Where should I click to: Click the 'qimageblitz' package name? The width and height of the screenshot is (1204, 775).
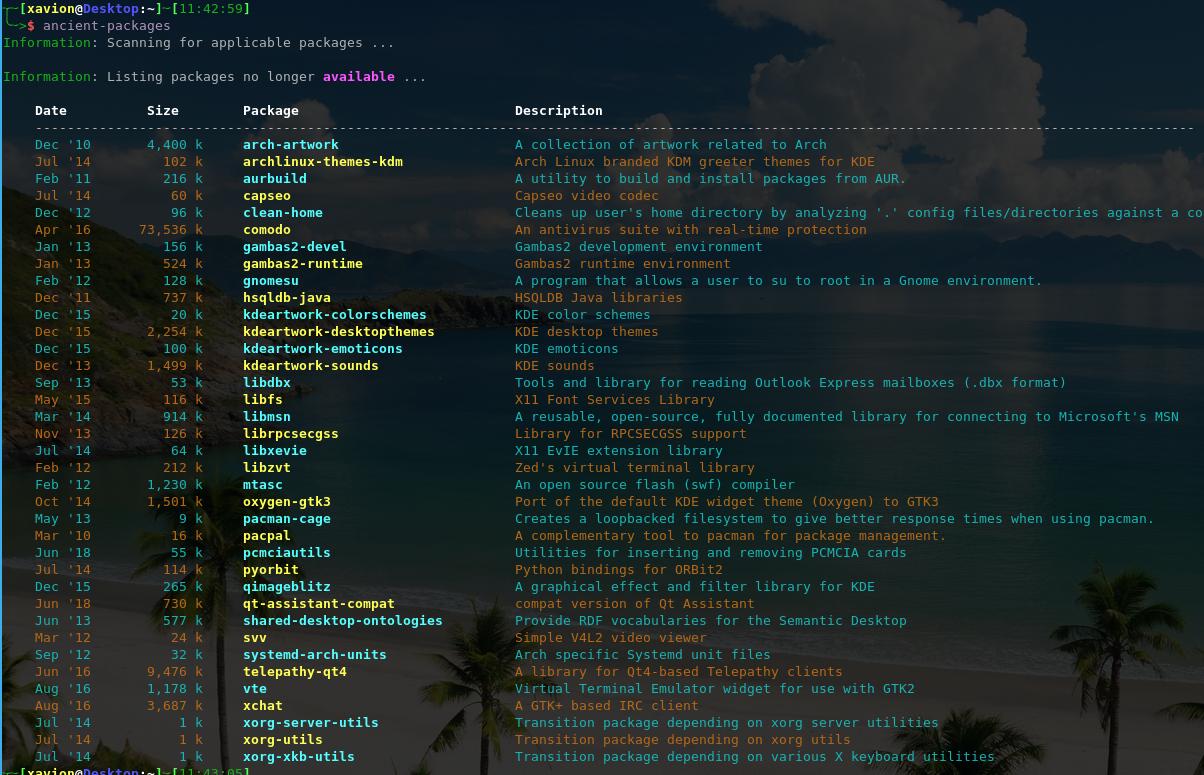tap(287, 586)
